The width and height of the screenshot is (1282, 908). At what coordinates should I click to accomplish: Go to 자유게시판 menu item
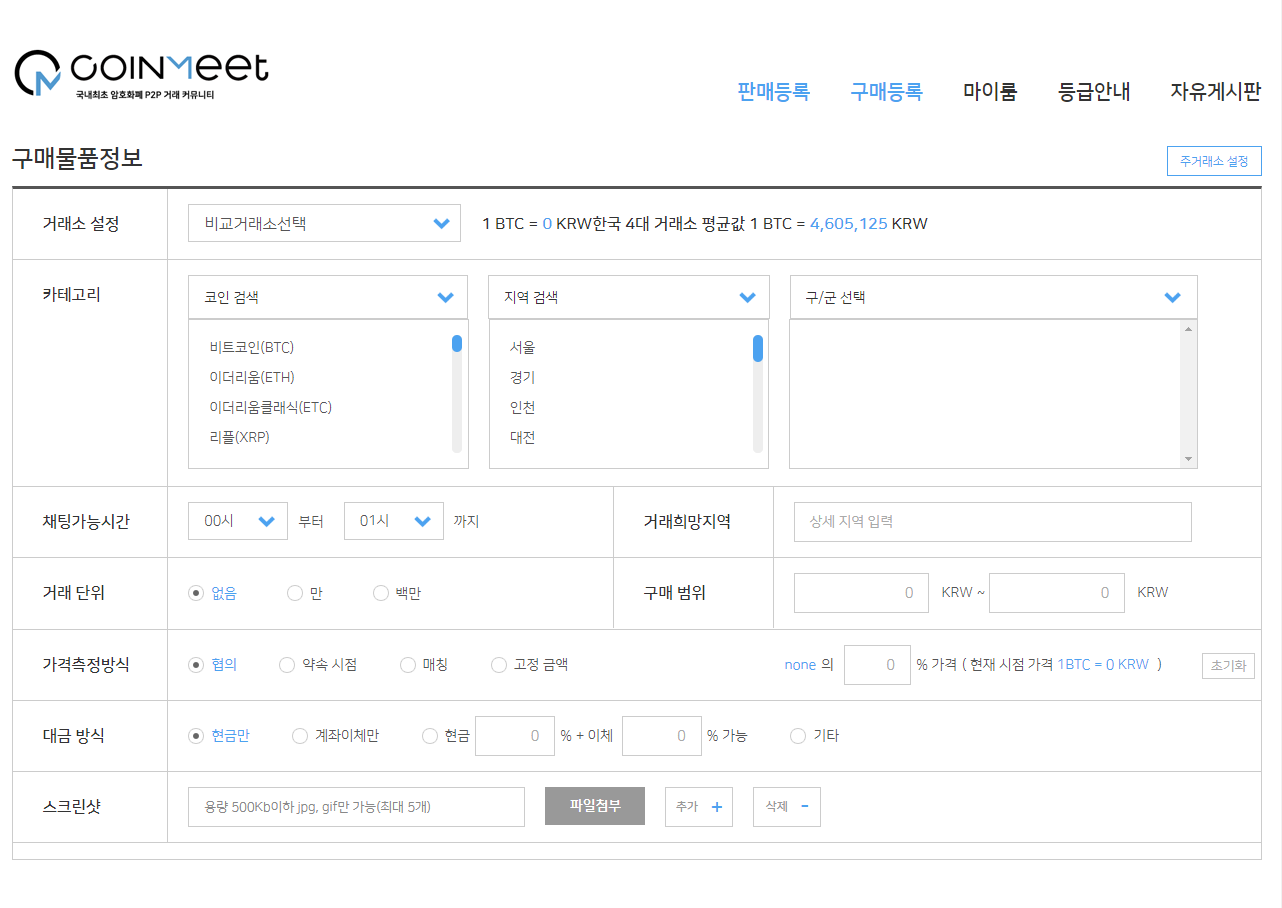point(1215,92)
